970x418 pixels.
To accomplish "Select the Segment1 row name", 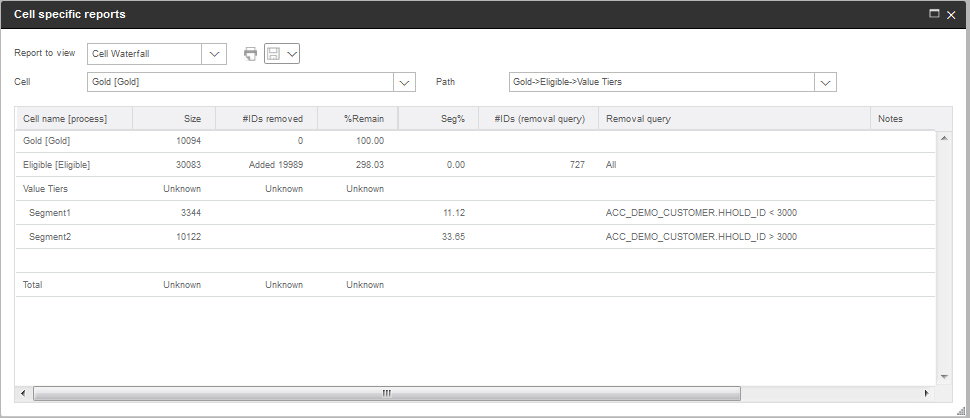I will pyautogui.click(x=50, y=213).
